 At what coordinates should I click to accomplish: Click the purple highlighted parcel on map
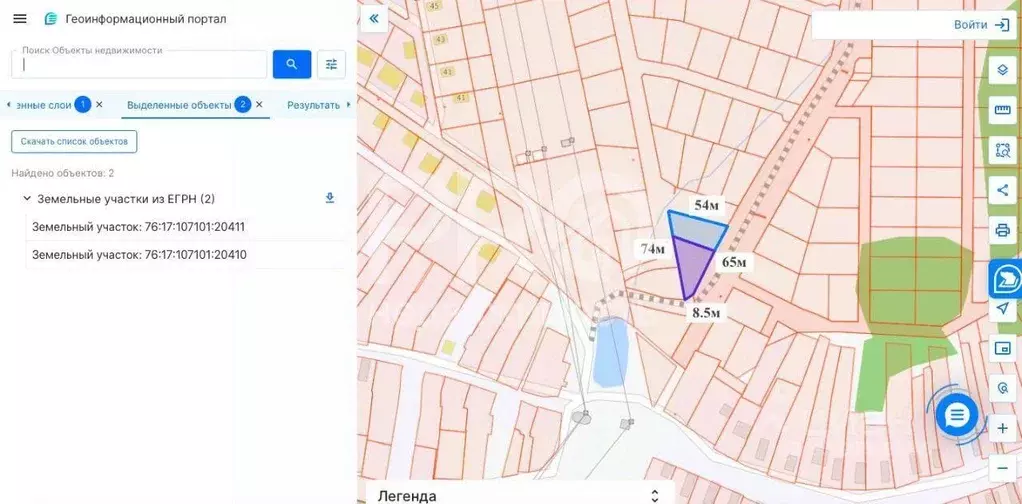point(693,267)
